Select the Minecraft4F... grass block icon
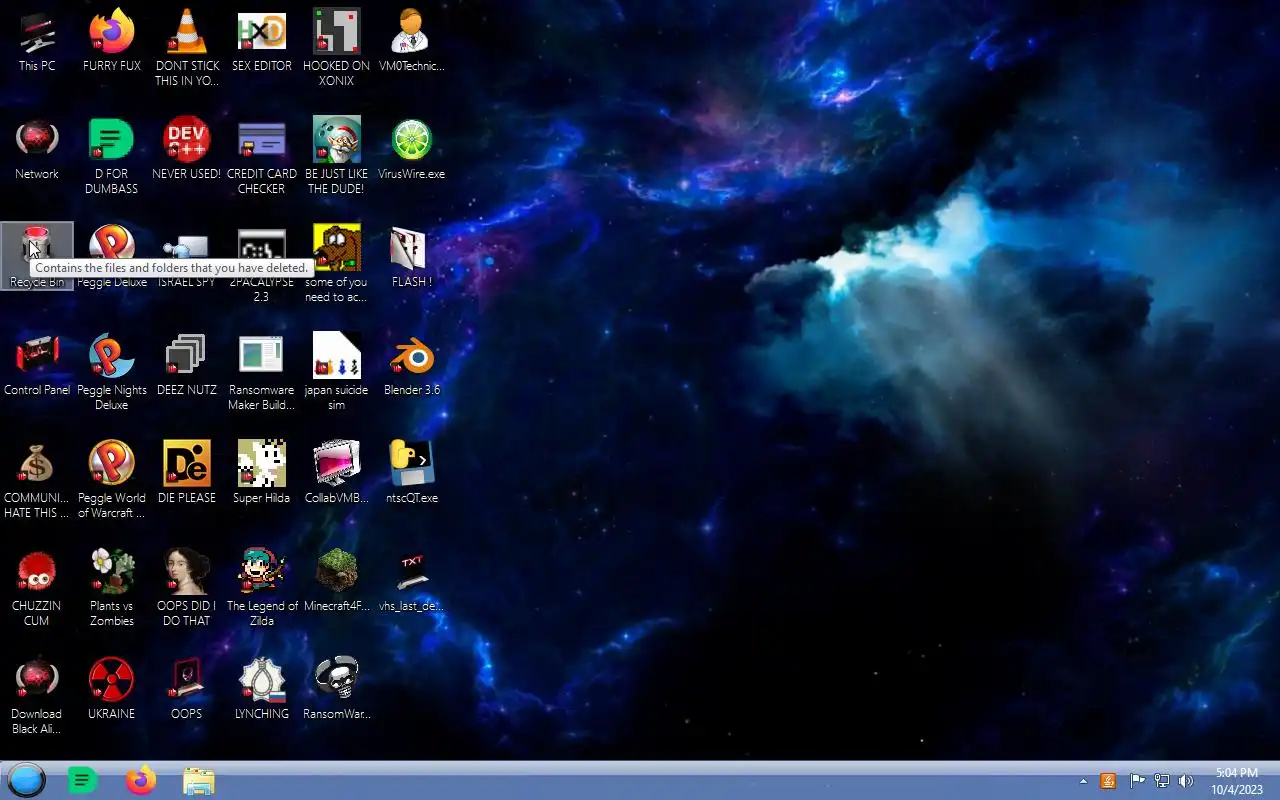 click(337, 582)
